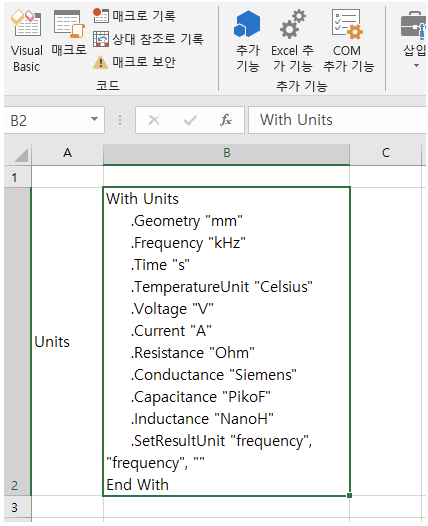Select the cell containing Units
The image size is (428, 526).
click(67, 341)
